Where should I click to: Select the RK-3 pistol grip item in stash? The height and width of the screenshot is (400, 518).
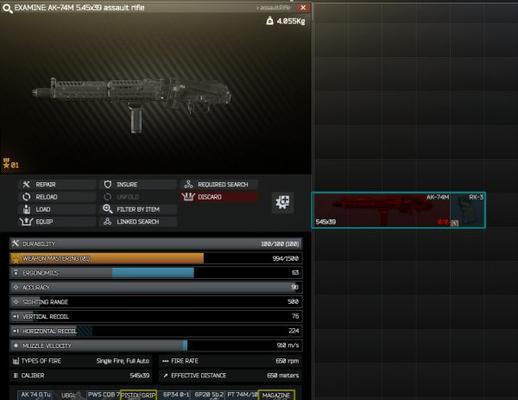click(467, 210)
